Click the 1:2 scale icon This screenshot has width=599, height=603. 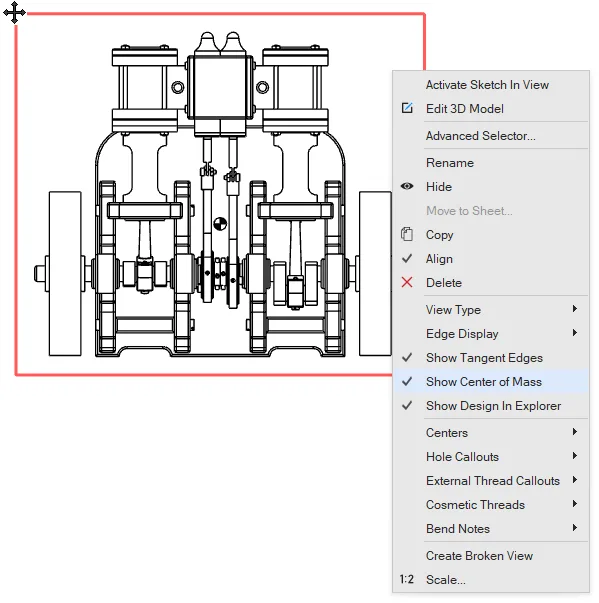406,579
